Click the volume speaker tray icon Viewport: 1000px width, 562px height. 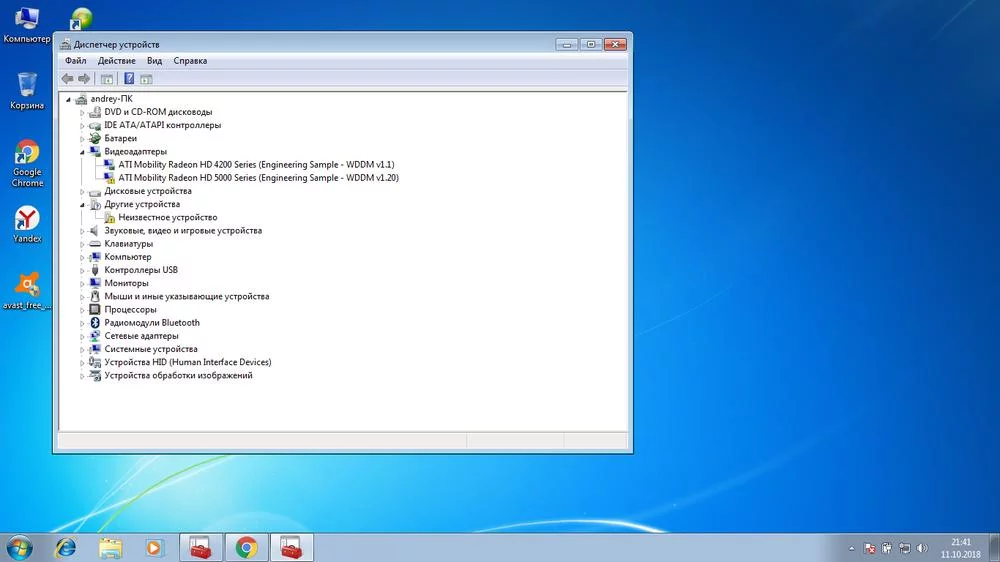(922, 548)
